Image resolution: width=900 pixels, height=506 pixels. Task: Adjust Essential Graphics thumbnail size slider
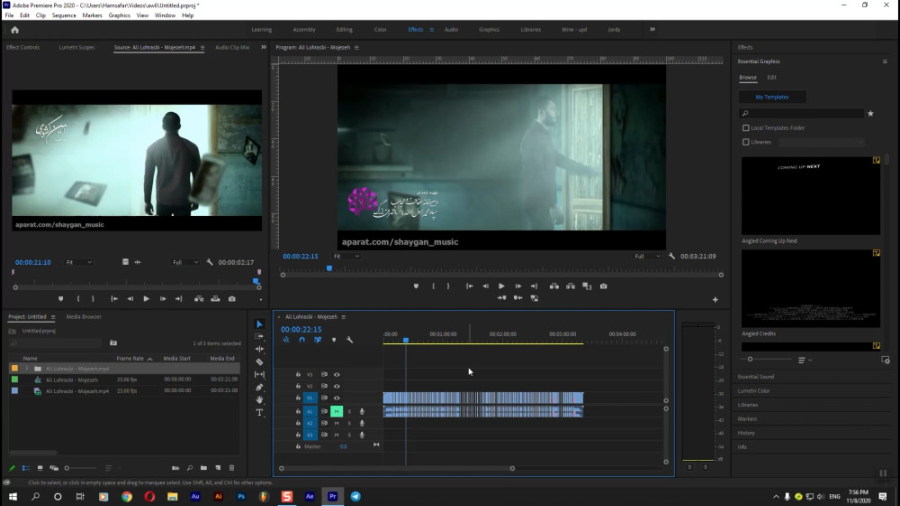point(766,359)
